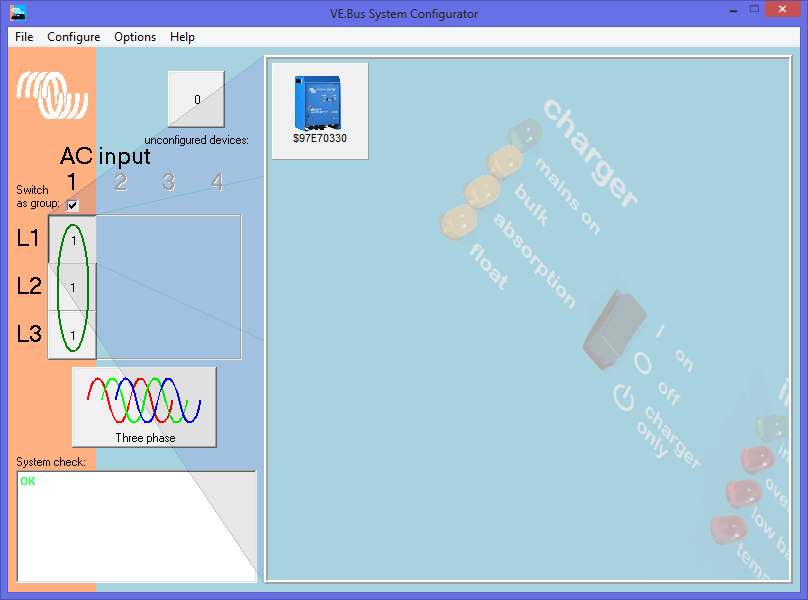
Task: Open the Help menu
Action: (182, 37)
